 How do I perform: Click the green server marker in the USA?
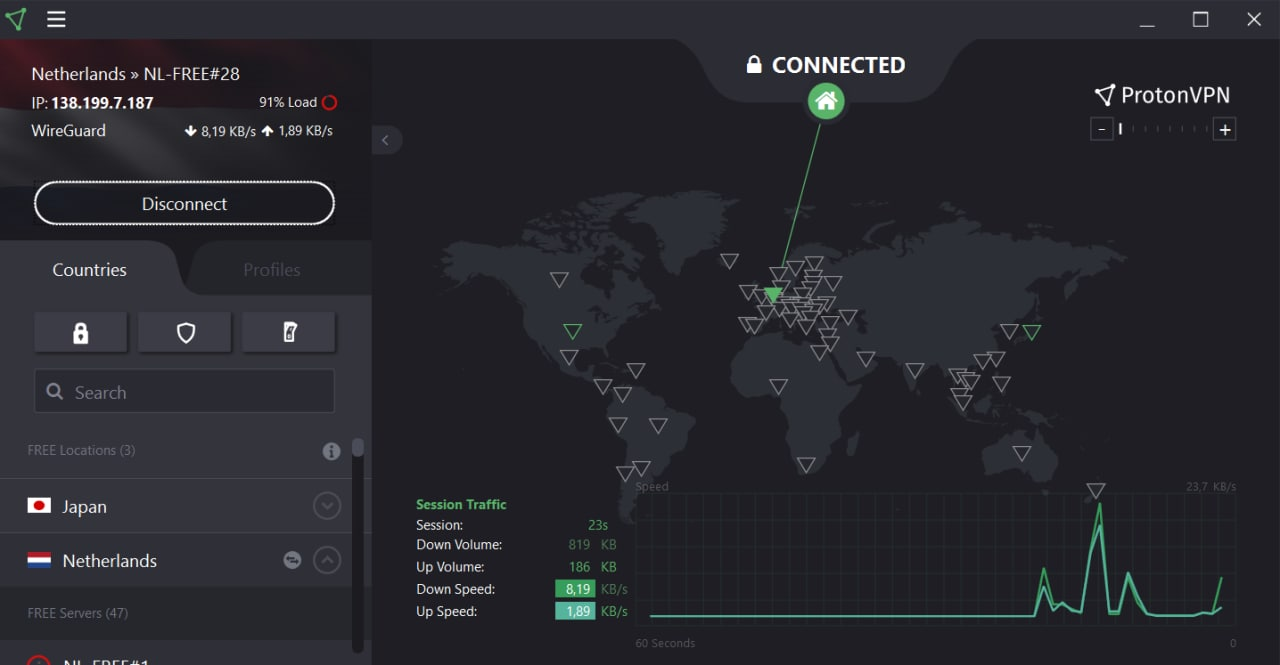(x=572, y=331)
